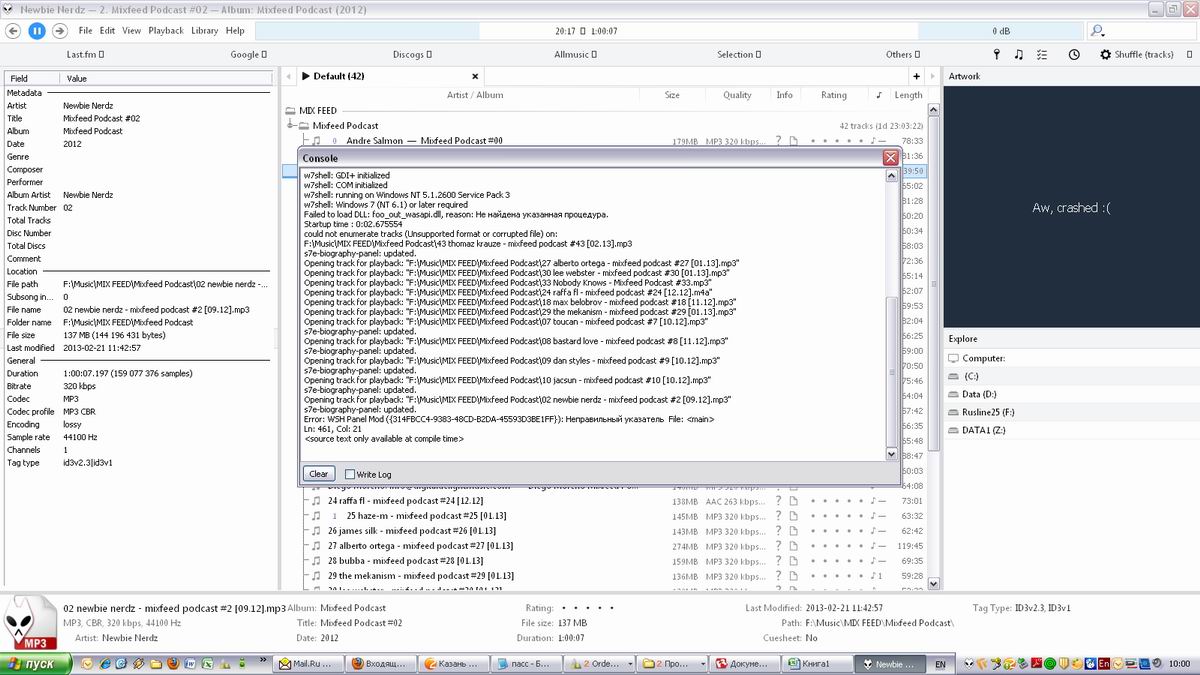Enable the Write Log checkbox
The height and width of the screenshot is (675, 1200).
click(x=350, y=474)
